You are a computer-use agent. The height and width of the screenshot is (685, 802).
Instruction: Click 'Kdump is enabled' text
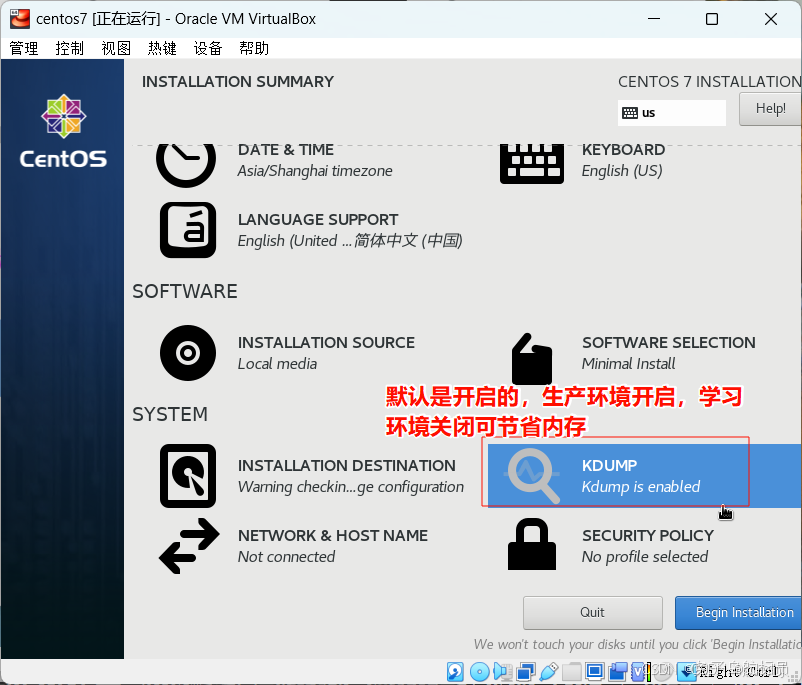(x=640, y=487)
